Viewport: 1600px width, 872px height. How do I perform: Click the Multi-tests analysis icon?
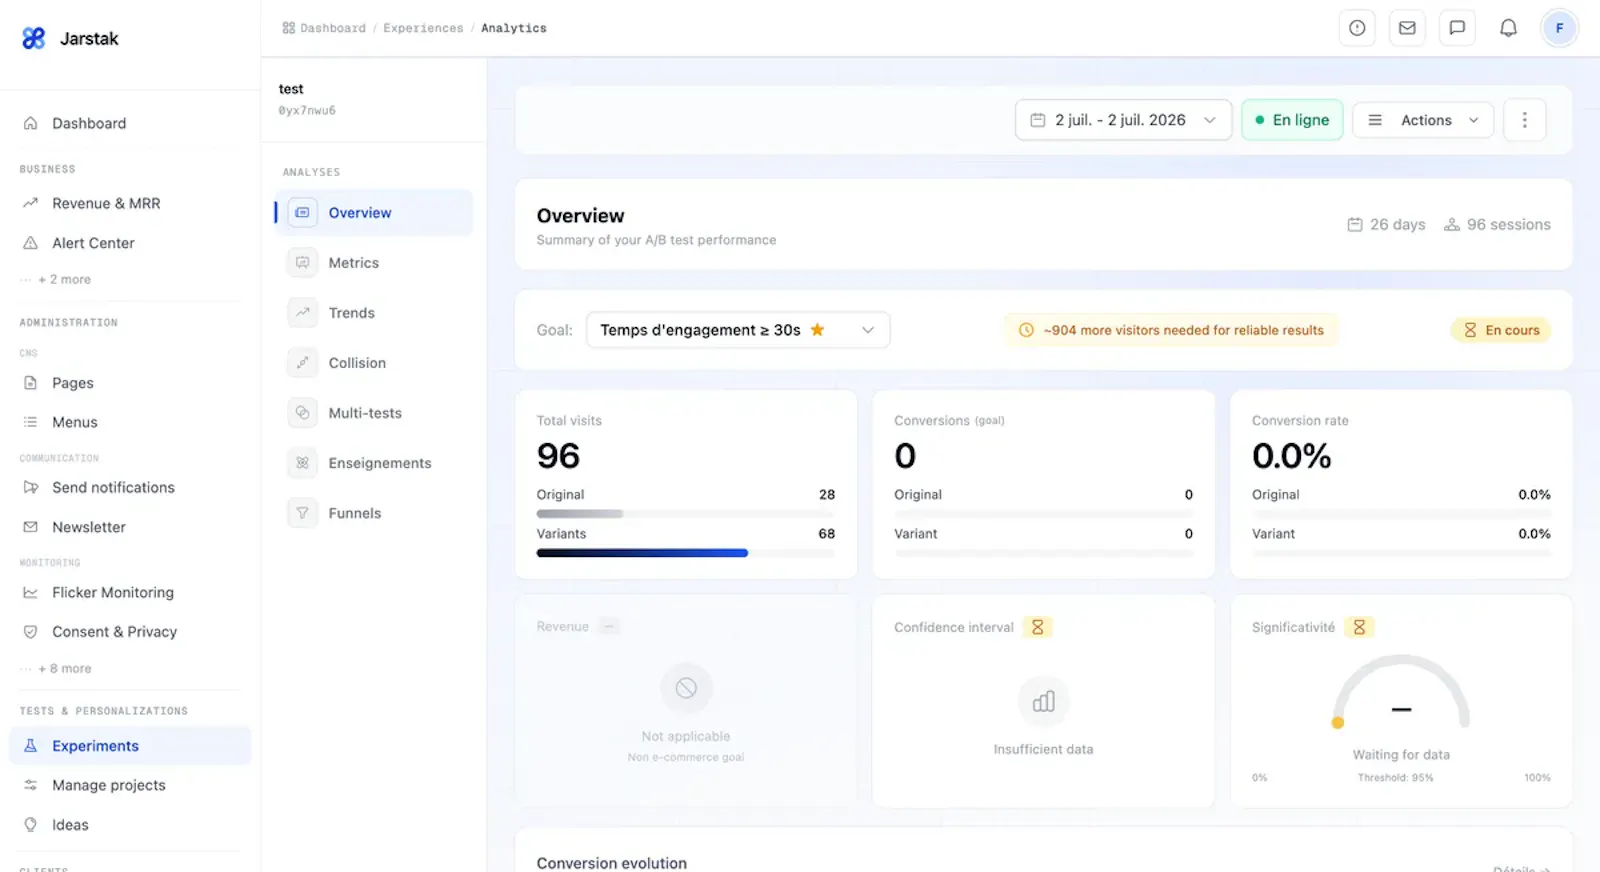[302, 413]
